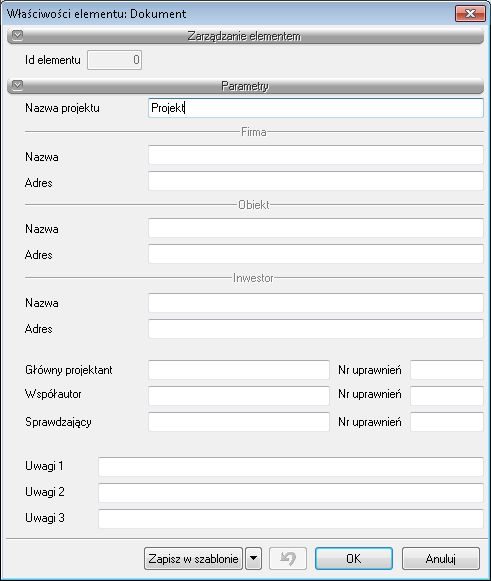Focus the Główny projektant name field
Screen dimensions: 491x581
point(239,370)
